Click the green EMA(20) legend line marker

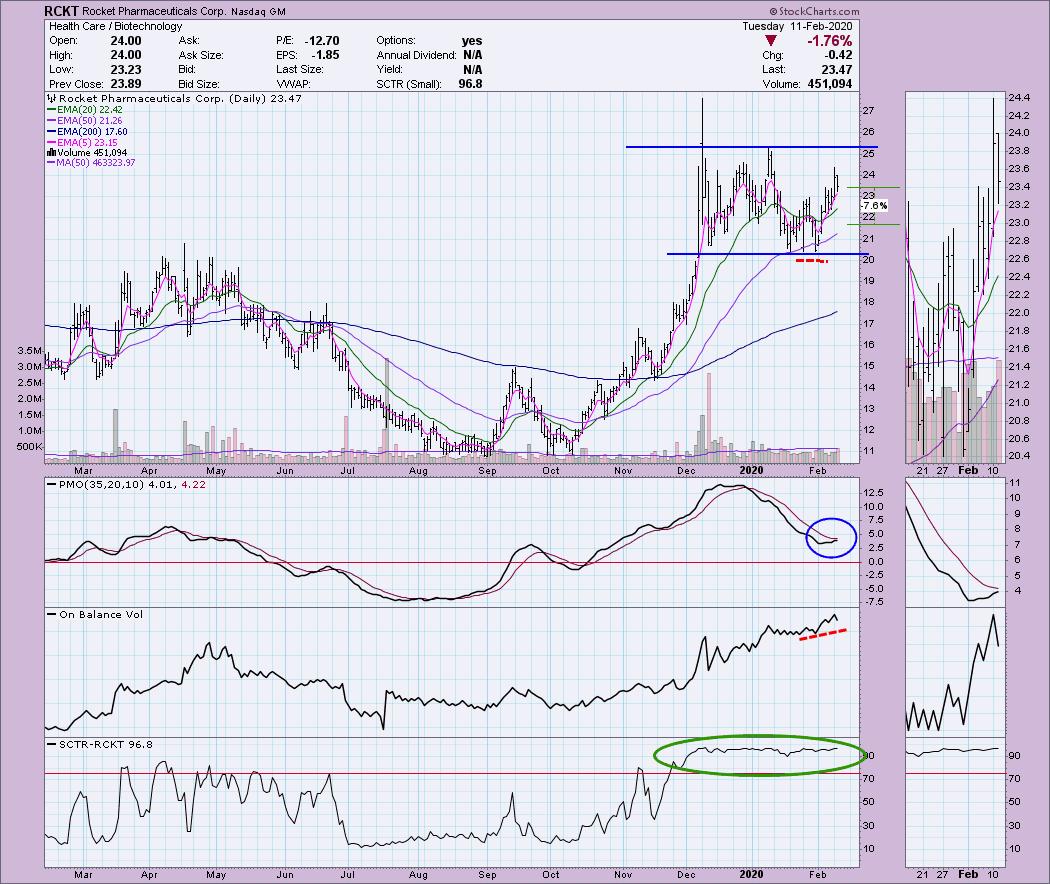click(x=52, y=110)
